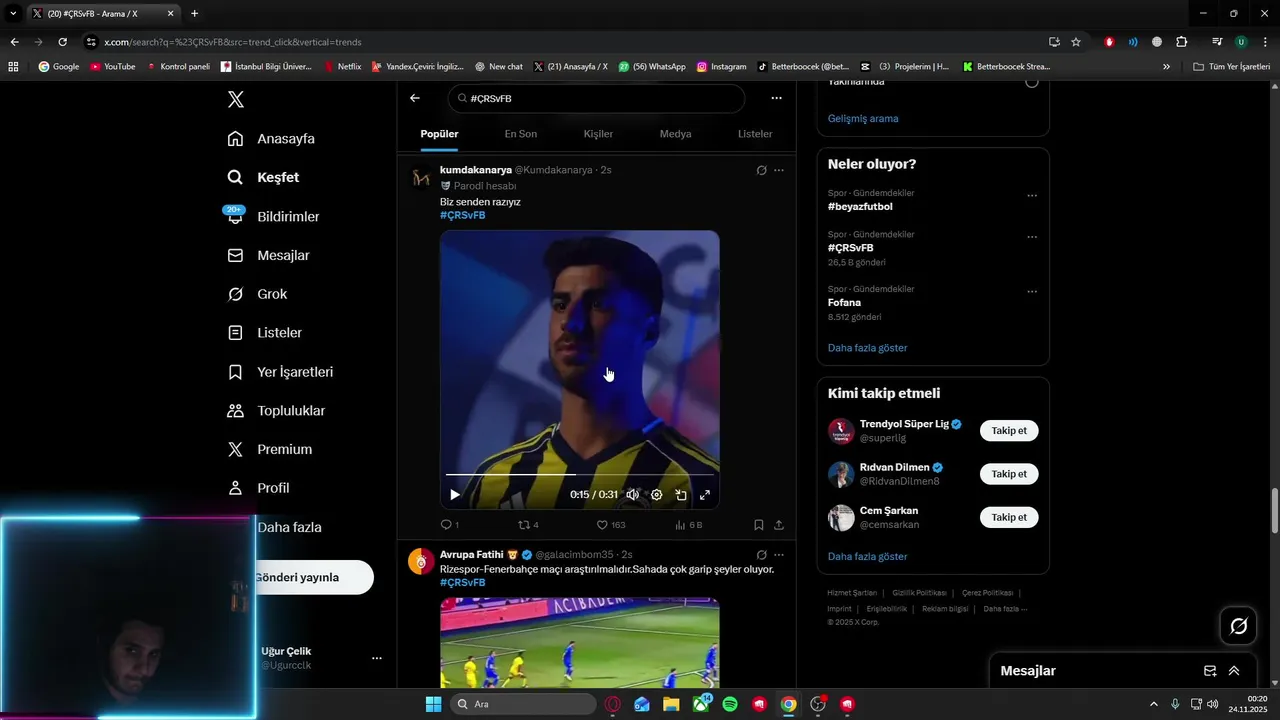Select the Popüler tab
The width and height of the screenshot is (1280, 720).
(x=440, y=134)
